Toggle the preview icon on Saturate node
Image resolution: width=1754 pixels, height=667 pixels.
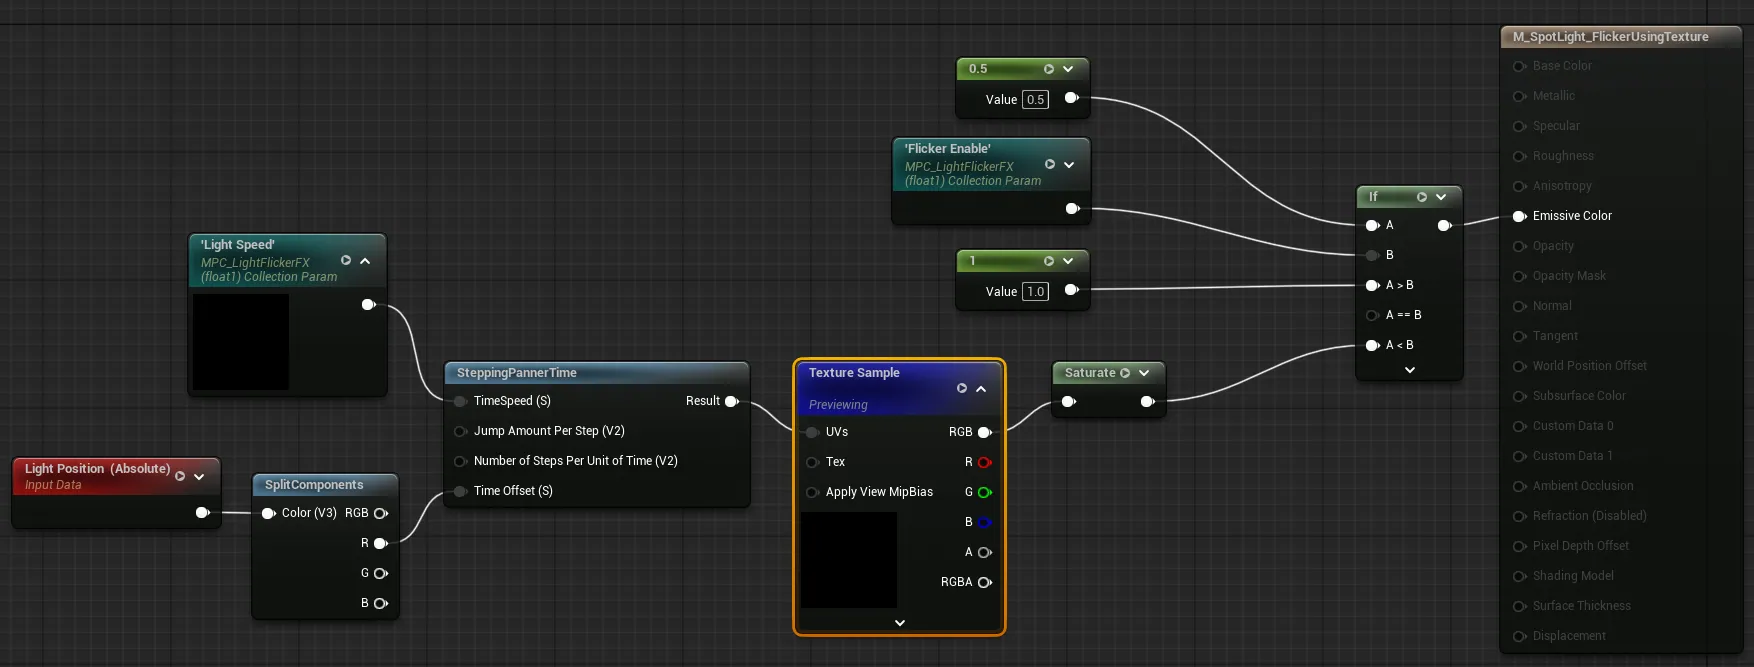pyautogui.click(x=1125, y=373)
